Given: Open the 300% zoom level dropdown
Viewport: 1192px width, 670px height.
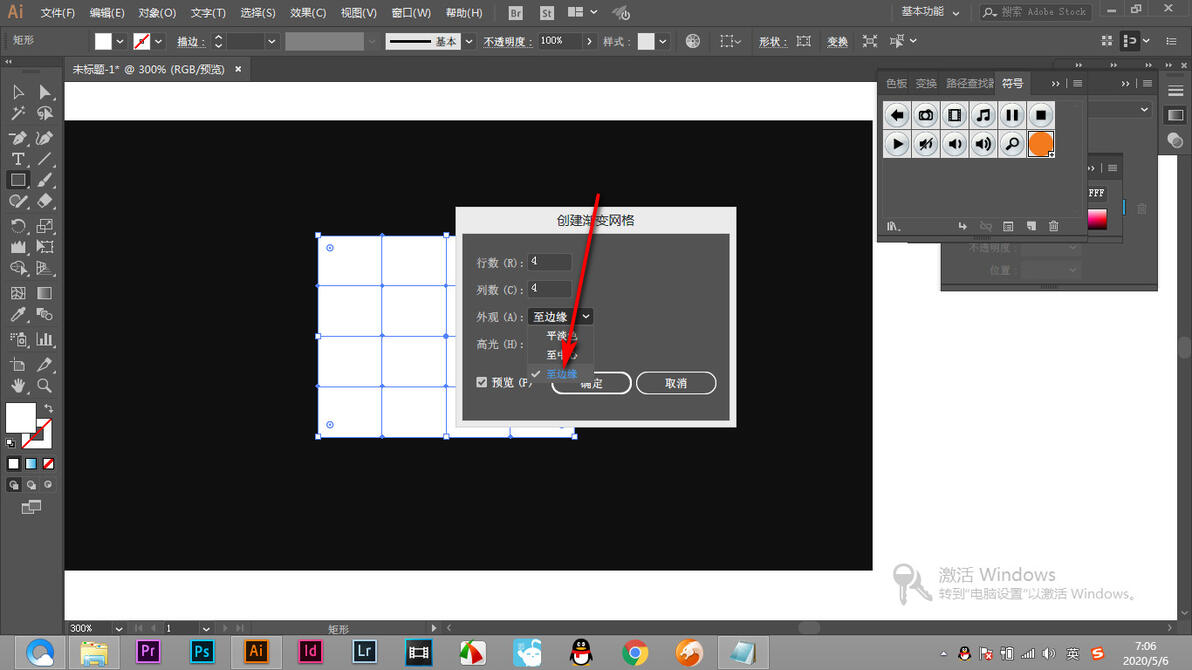Looking at the screenshot, I should 118,628.
